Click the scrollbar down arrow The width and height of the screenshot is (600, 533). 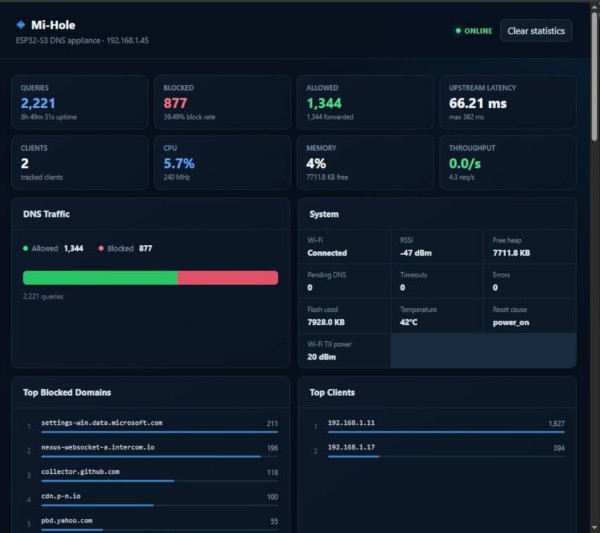[595, 528]
